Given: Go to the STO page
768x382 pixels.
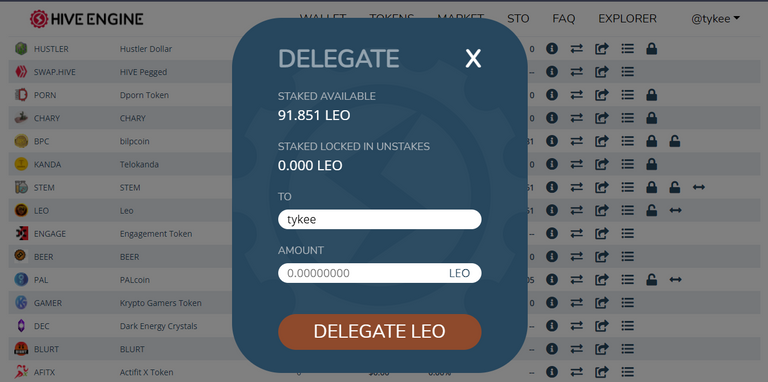Looking at the screenshot, I should pos(518,19).
